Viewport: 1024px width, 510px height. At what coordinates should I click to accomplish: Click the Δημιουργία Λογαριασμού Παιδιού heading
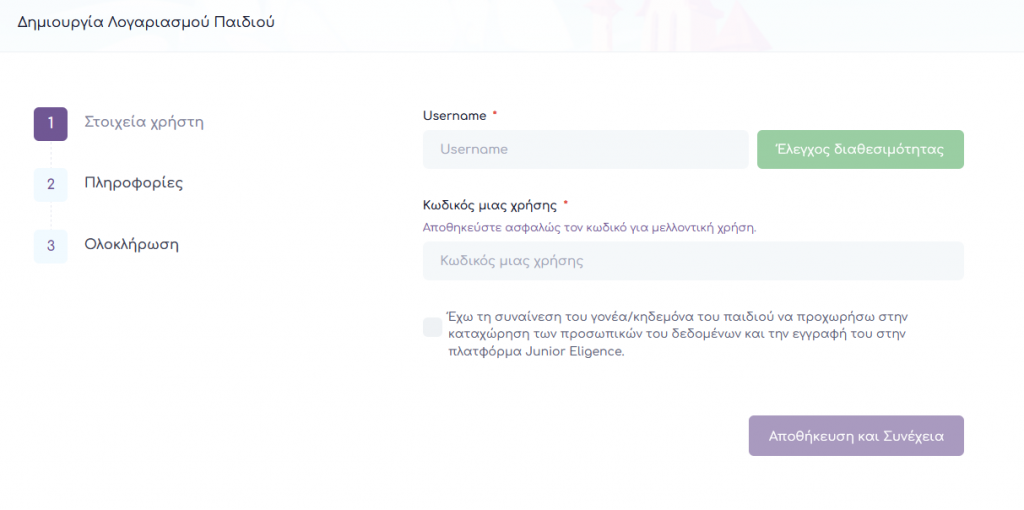tap(146, 21)
